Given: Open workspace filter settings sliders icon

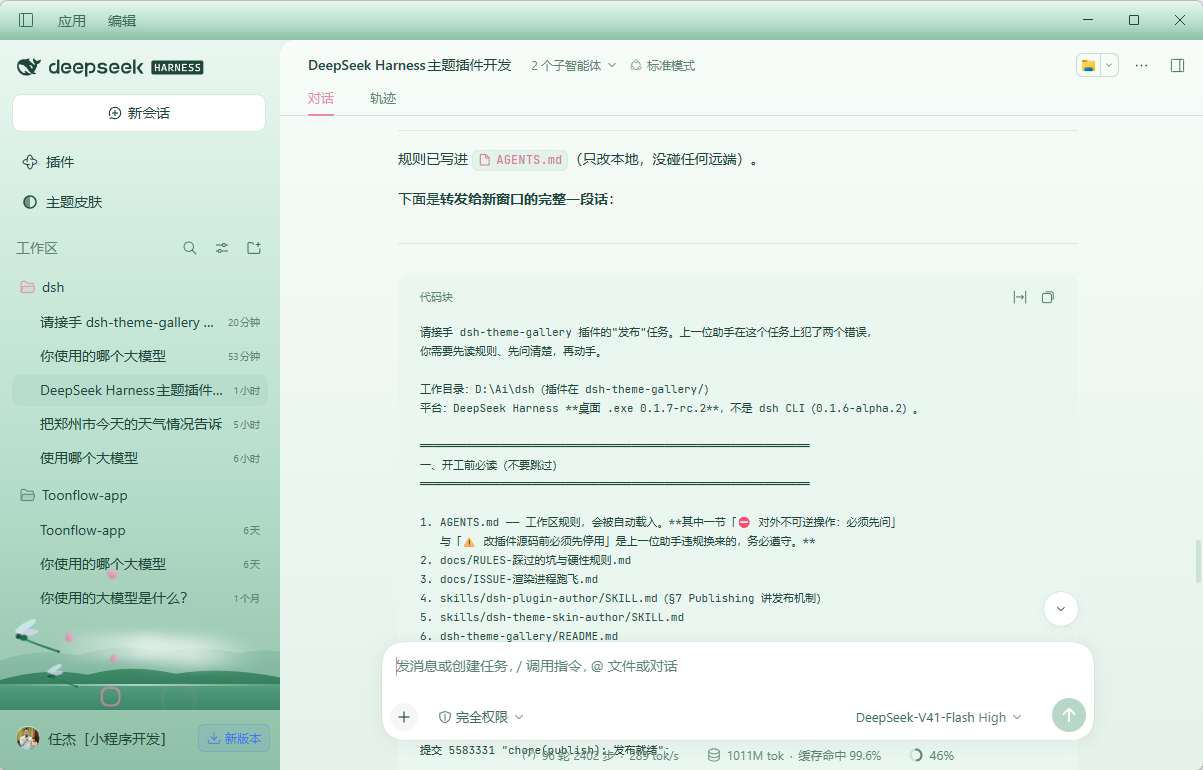Looking at the screenshot, I should [222, 248].
